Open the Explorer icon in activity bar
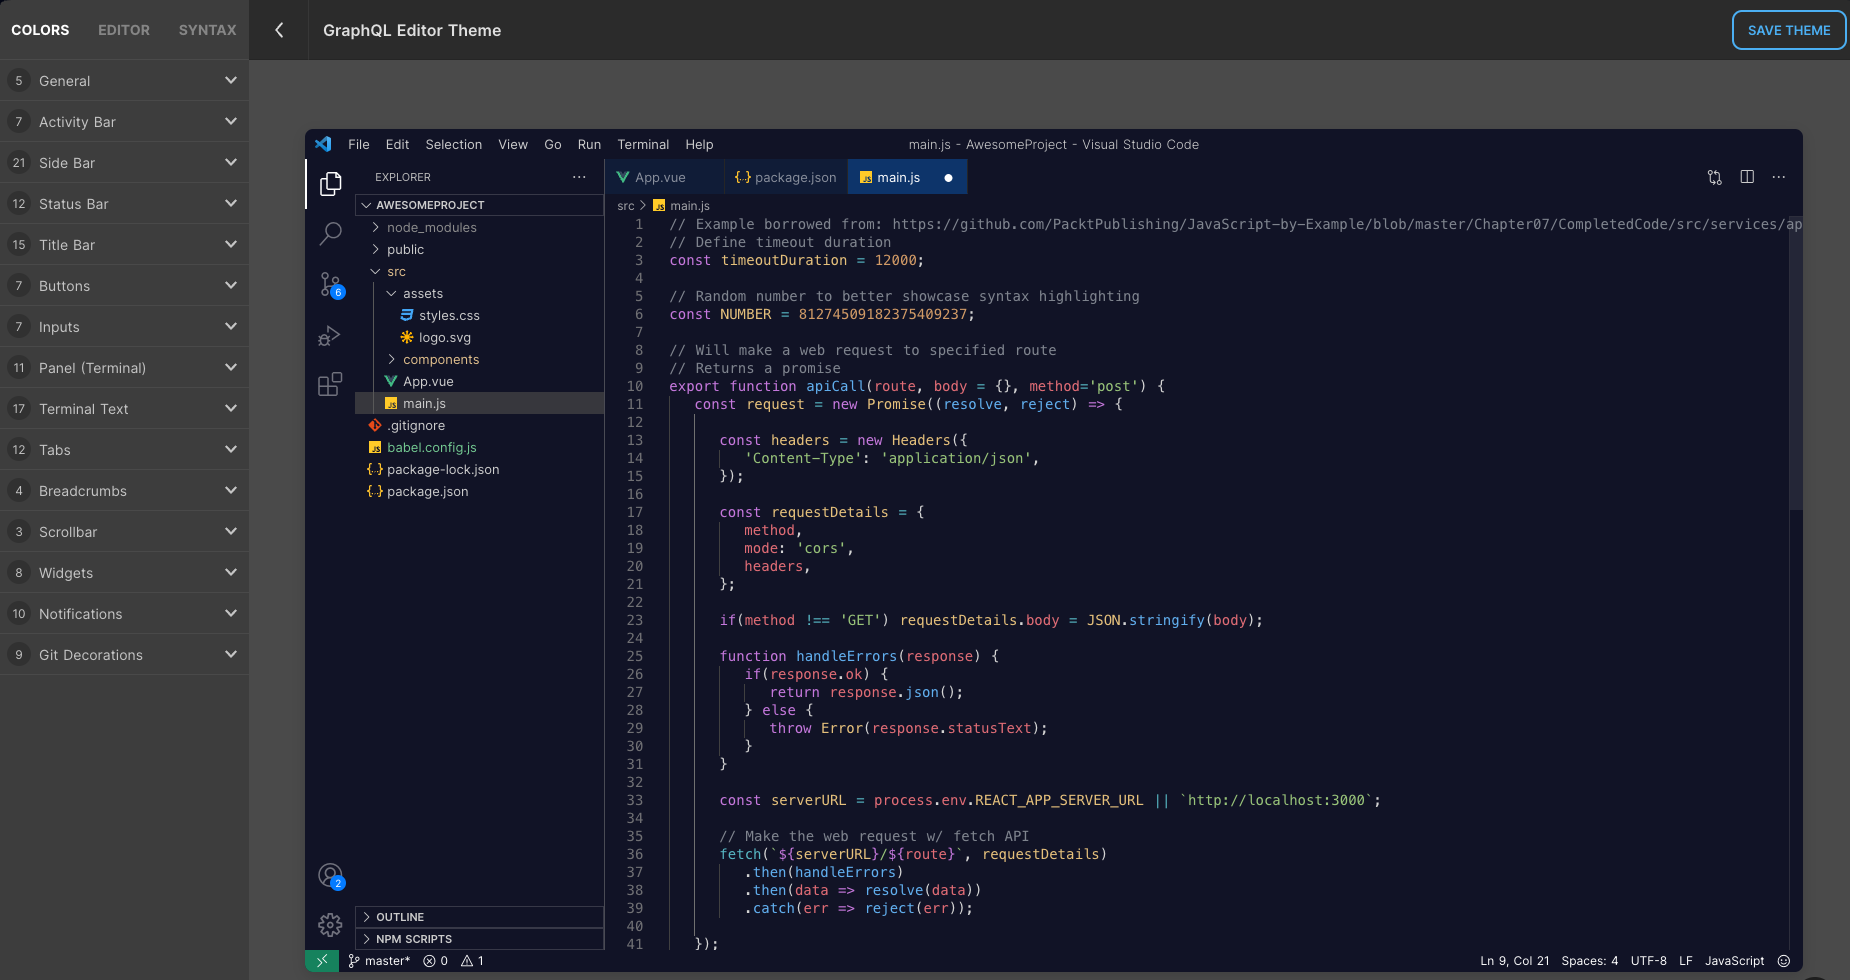 click(x=330, y=184)
